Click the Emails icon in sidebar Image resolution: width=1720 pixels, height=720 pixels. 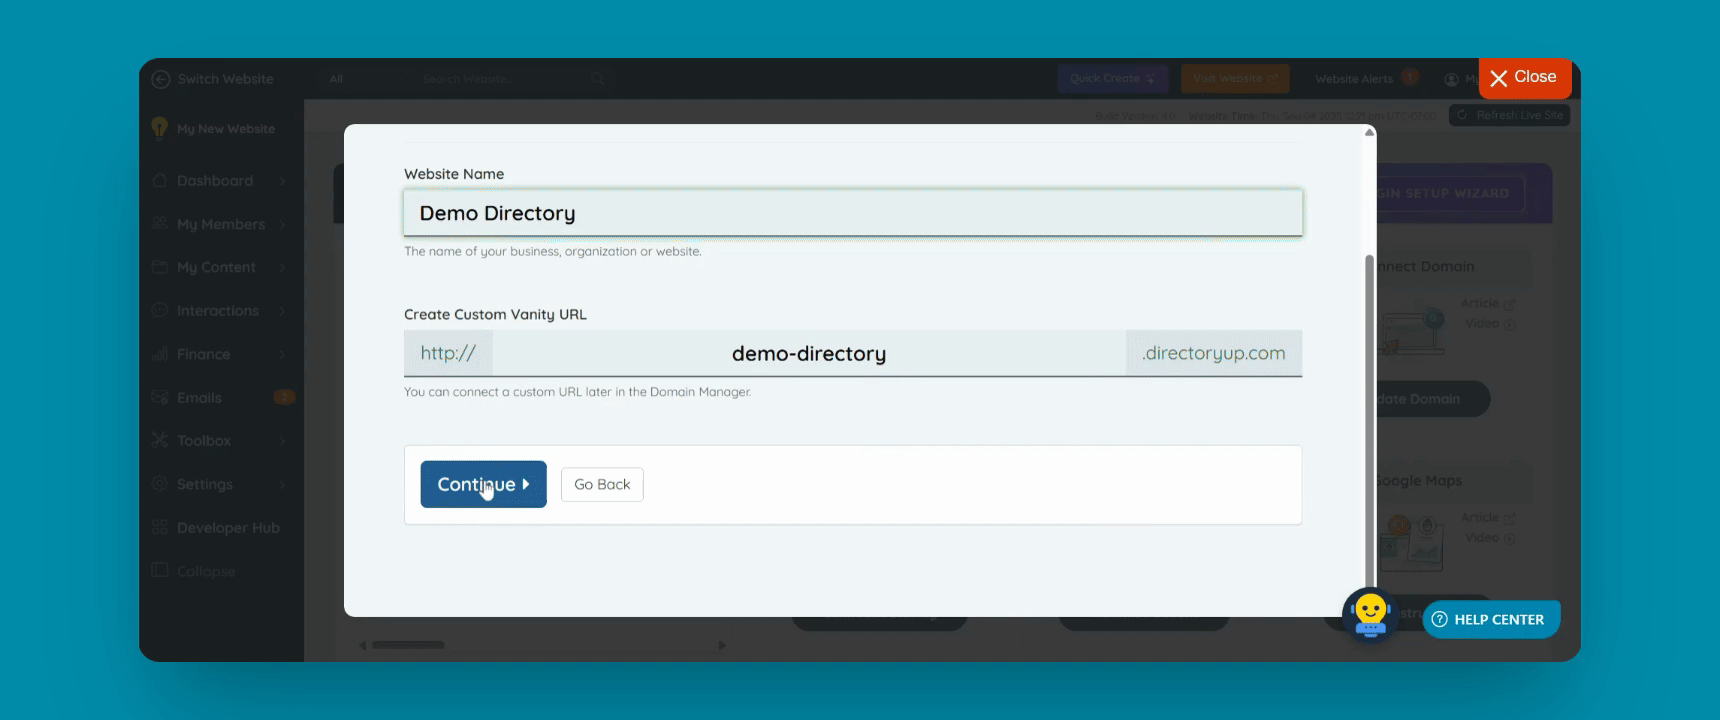[x=160, y=398]
